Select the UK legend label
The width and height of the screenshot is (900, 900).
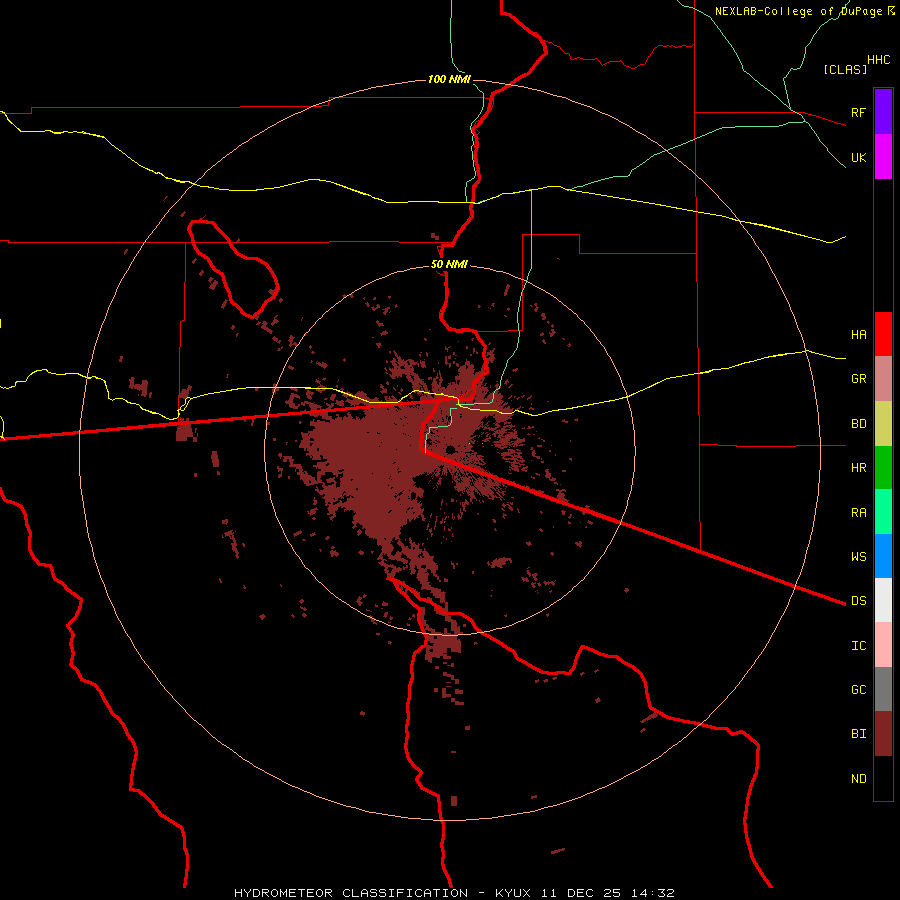[x=858, y=157]
